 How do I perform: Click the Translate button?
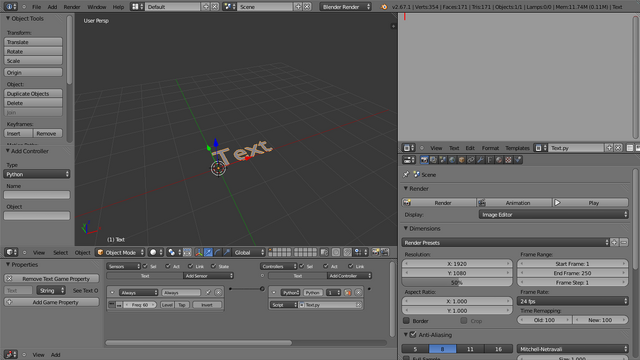tap(33, 42)
